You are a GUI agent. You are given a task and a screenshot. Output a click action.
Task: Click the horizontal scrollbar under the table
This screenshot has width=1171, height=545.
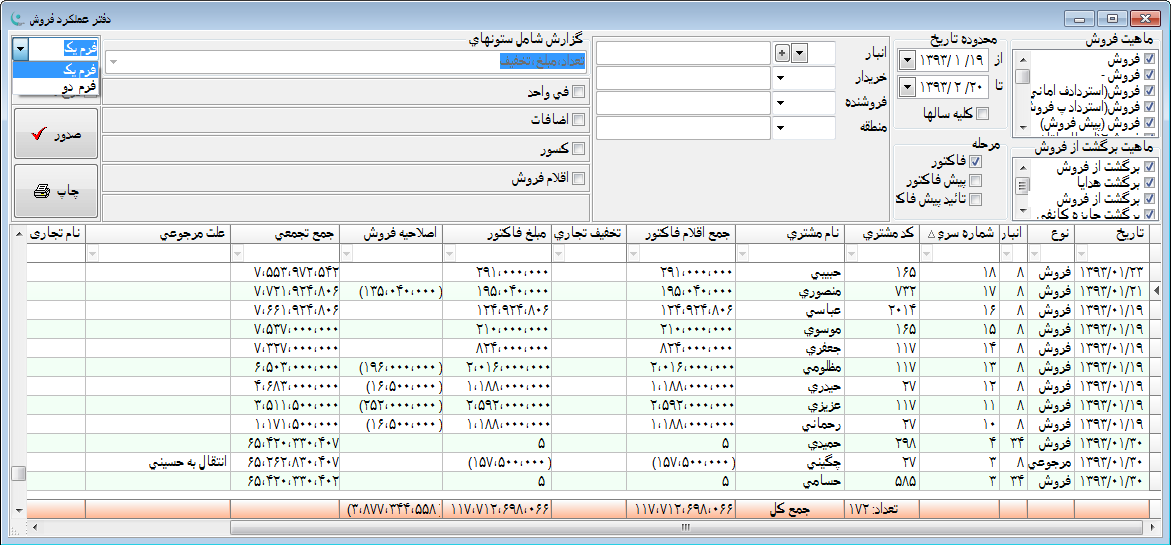pos(685,526)
